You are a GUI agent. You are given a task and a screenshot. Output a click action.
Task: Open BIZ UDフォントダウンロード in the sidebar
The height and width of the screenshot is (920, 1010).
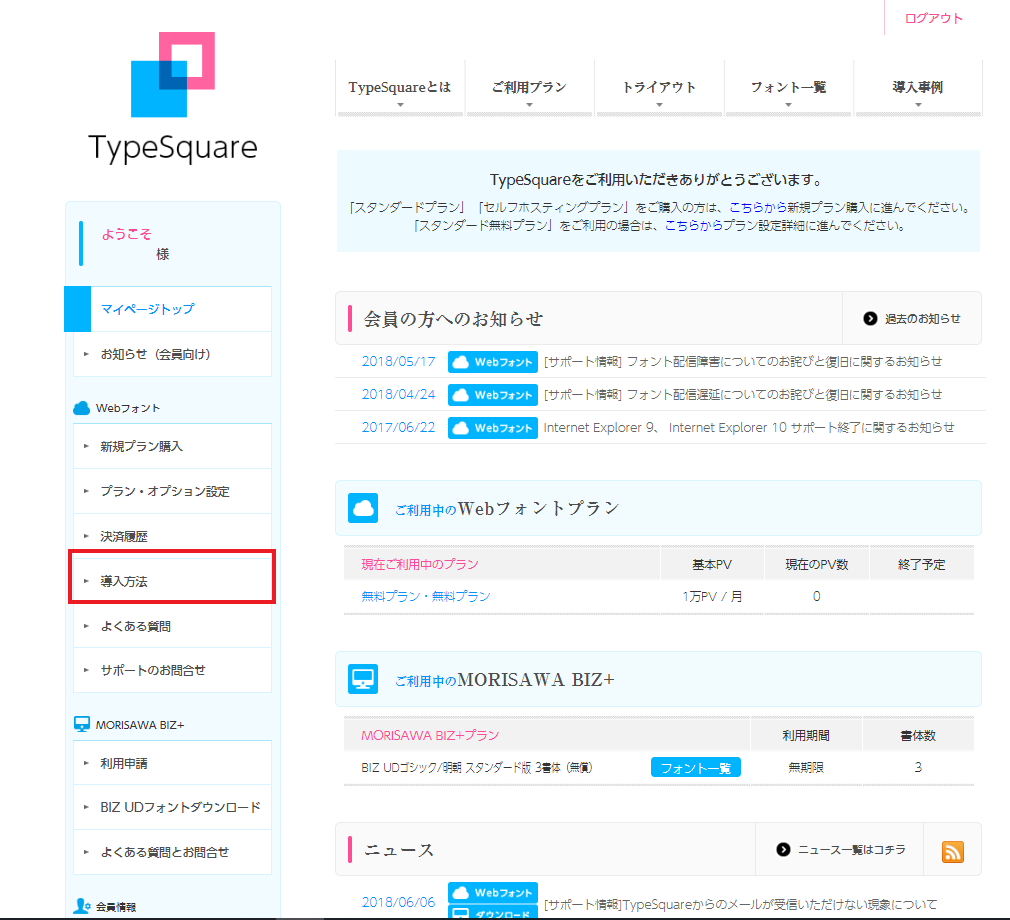pos(173,807)
